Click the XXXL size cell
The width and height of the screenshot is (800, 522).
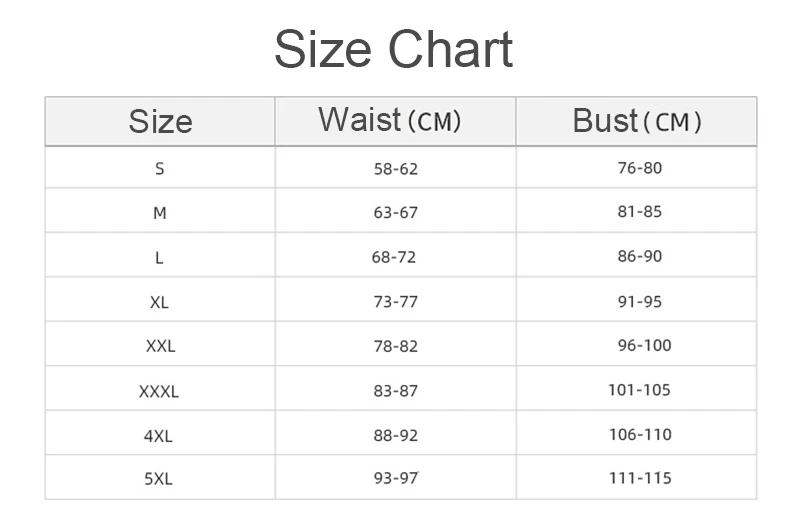[159, 391]
